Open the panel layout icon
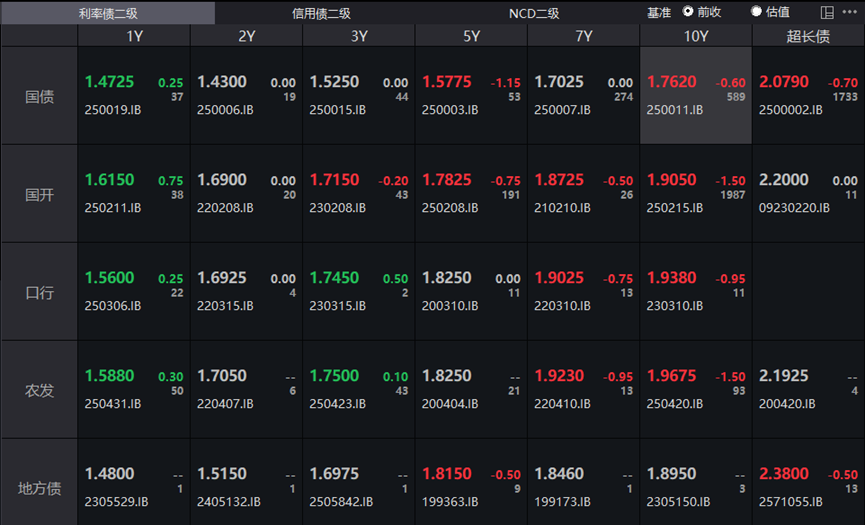Image resolution: width=865 pixels, height=525 pixels. click(827, 12)
